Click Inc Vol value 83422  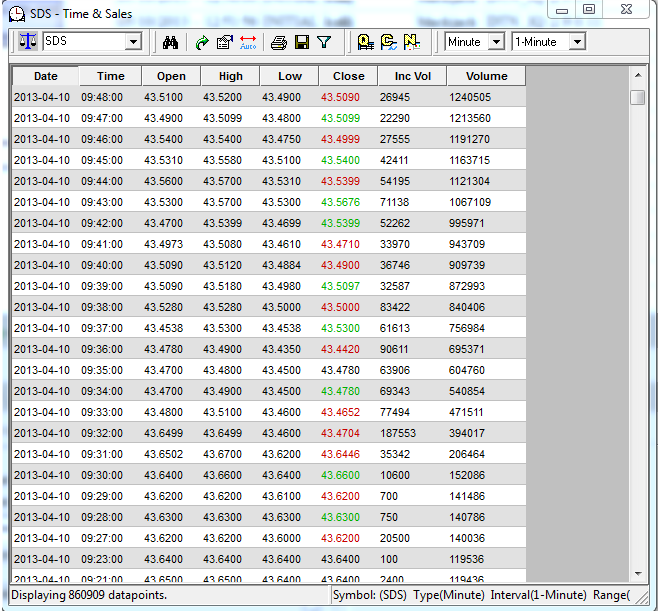pos(394,307)
